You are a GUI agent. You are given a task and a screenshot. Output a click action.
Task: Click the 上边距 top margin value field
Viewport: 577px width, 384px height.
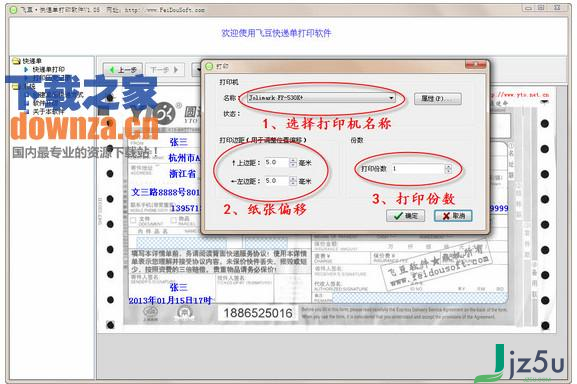[276, 162]
